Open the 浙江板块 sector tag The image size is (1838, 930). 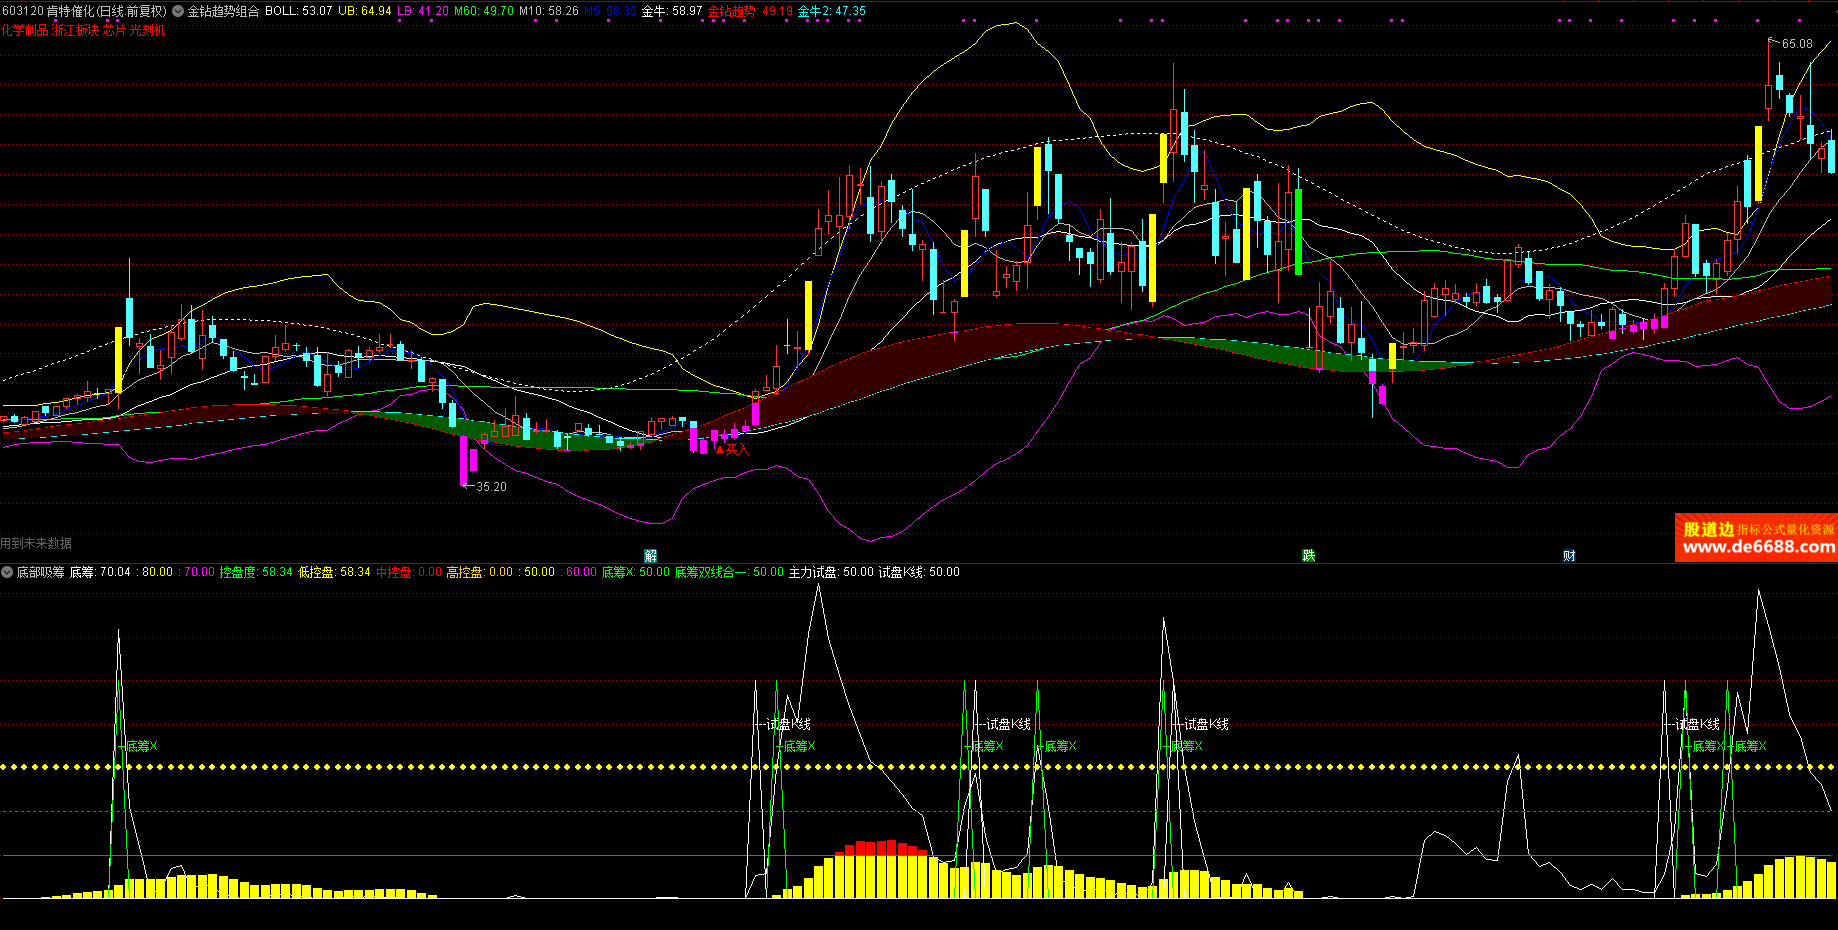[x=76, y=30]
